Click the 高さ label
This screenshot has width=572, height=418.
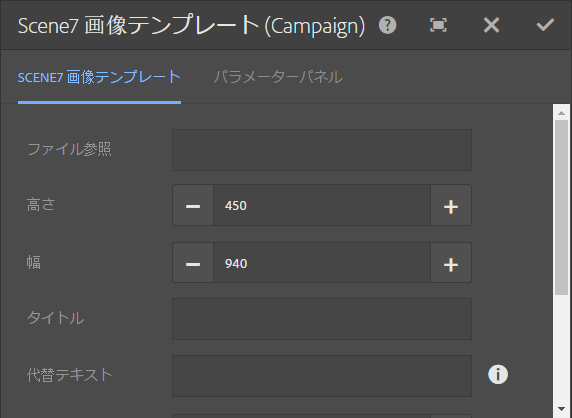click(x=40, y=204)
